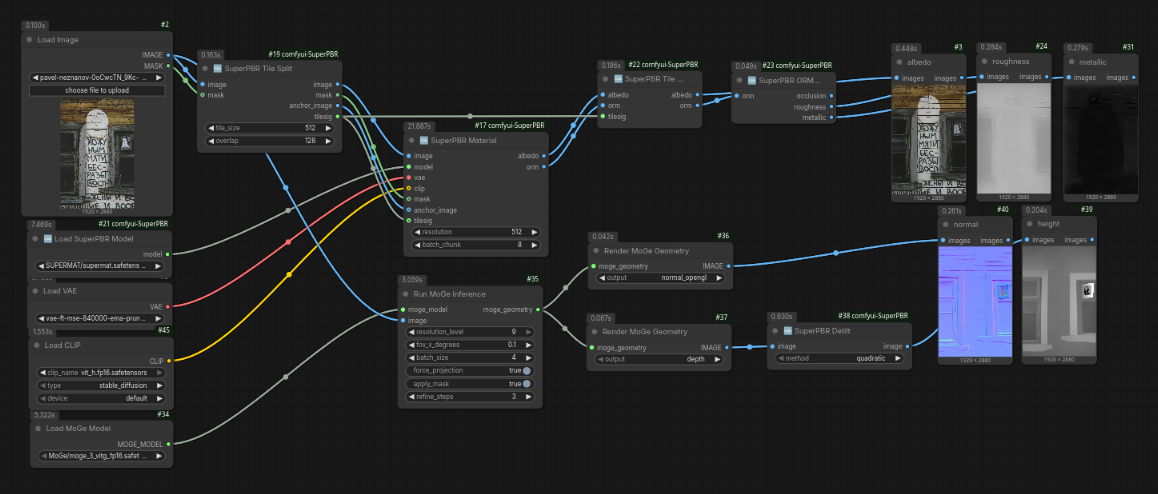Collapse the SuperPBR Tile Split node dot
Viewport: 1158px width, 494px height.
(x=205, y=69)
